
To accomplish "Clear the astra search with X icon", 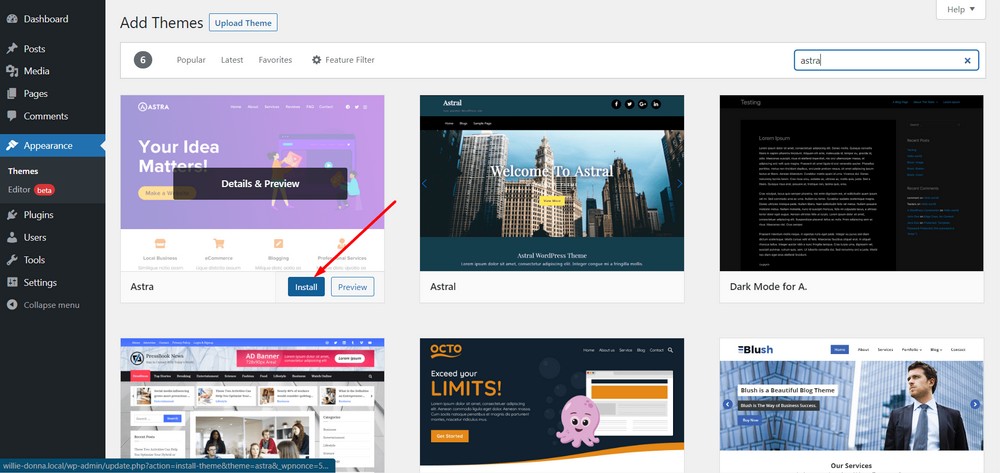I will click(967, 61).
